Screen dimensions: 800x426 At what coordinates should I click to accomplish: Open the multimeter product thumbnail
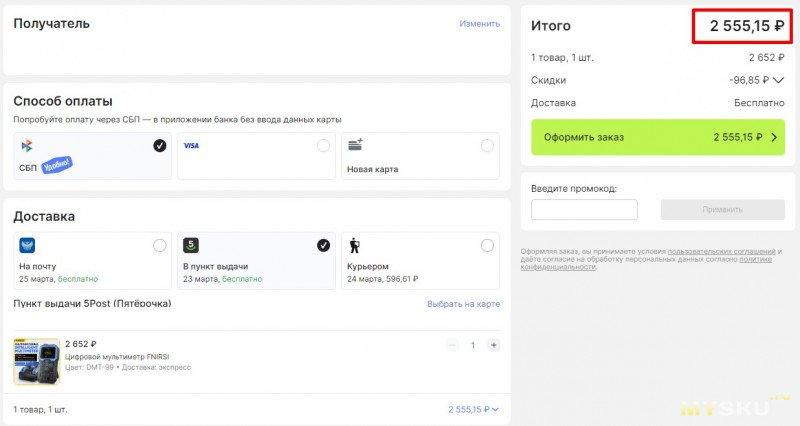[36, 361]
